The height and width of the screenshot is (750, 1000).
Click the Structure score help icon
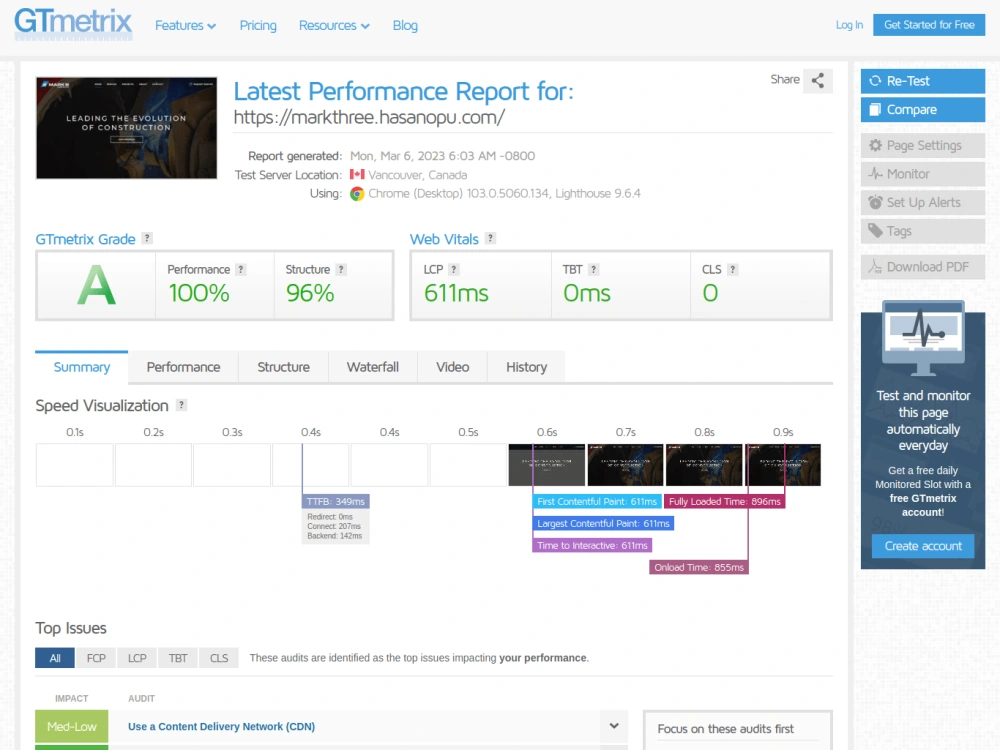pyautogui.click(x=341, y=269)
